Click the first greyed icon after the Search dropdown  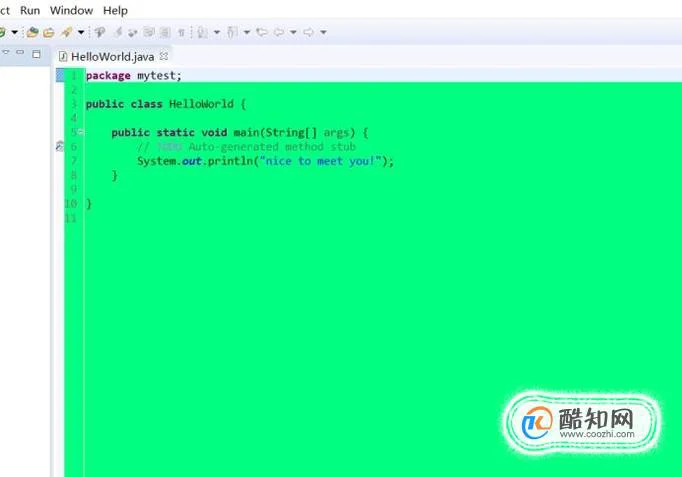point(100,32)
